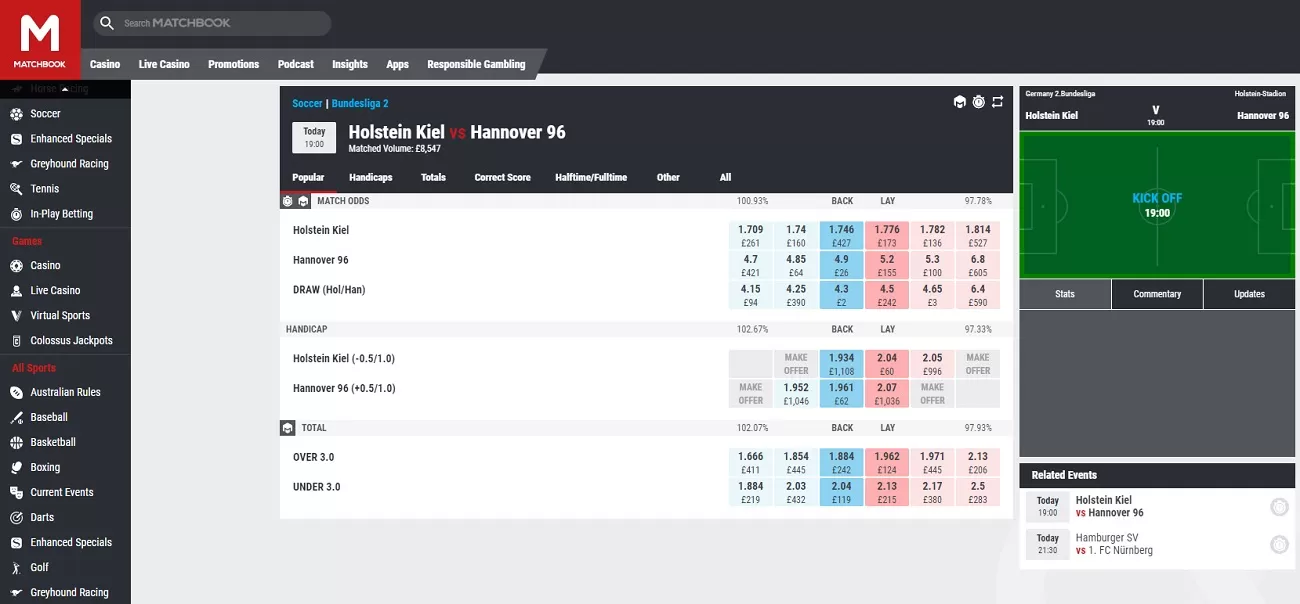Click Baseball bat icon in sidebar

pyautogui.click(x=16, y=418)
